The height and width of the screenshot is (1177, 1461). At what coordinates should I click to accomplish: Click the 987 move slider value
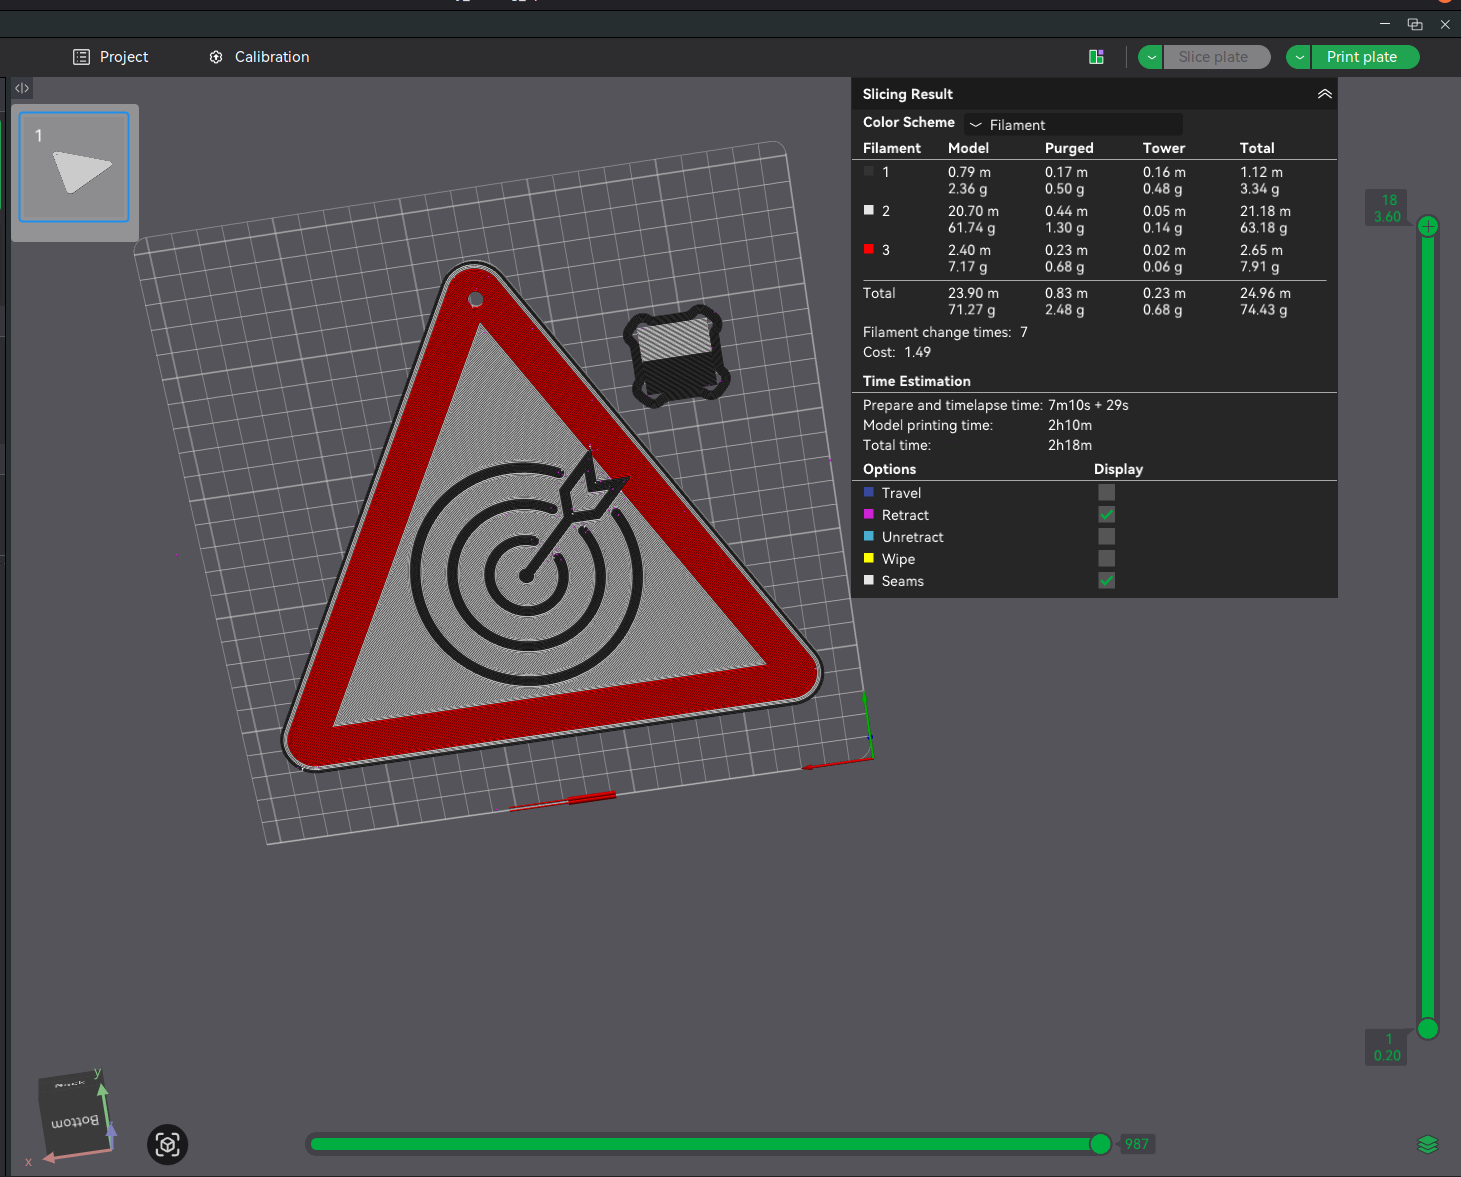[x=1137, y=1144]
